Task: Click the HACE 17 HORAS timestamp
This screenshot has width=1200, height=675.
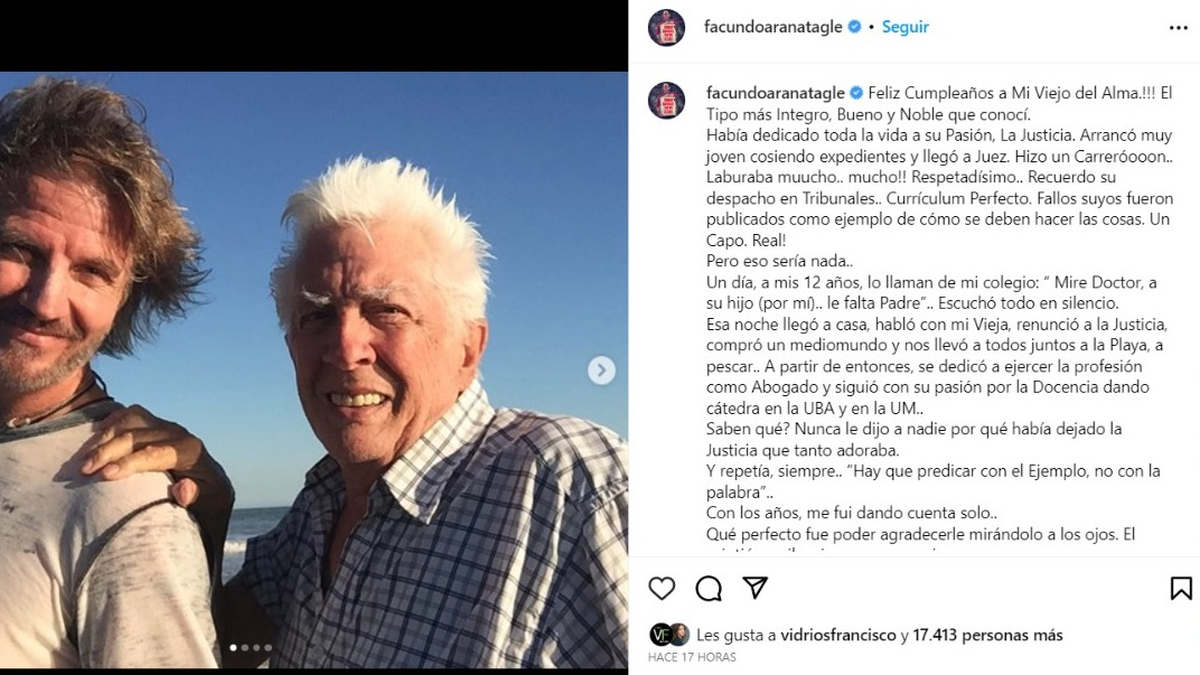Action: (692, 657)
